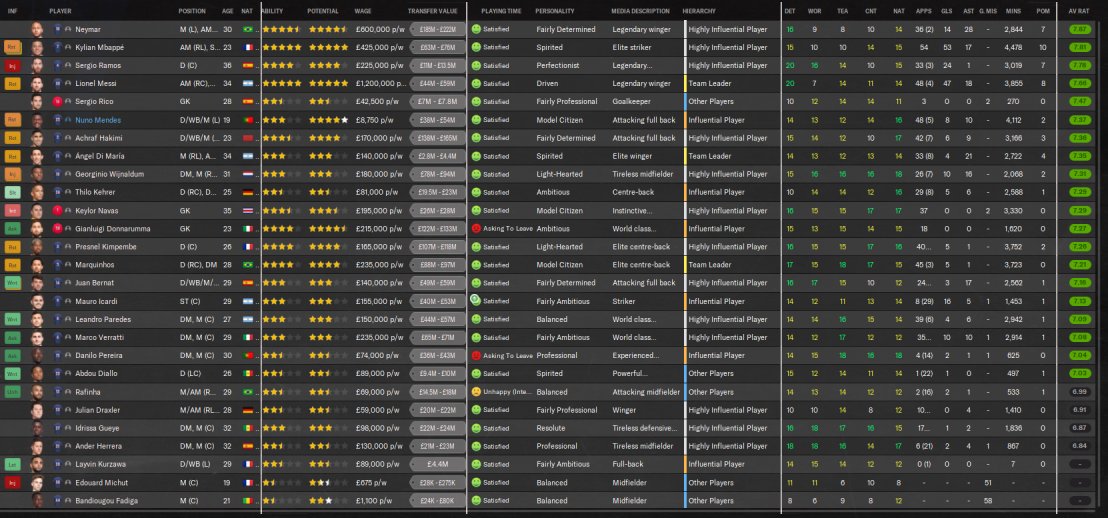Open Presnel Kimpembe's player name
Screen dimensions: 1108x518
tap(106, 247)
